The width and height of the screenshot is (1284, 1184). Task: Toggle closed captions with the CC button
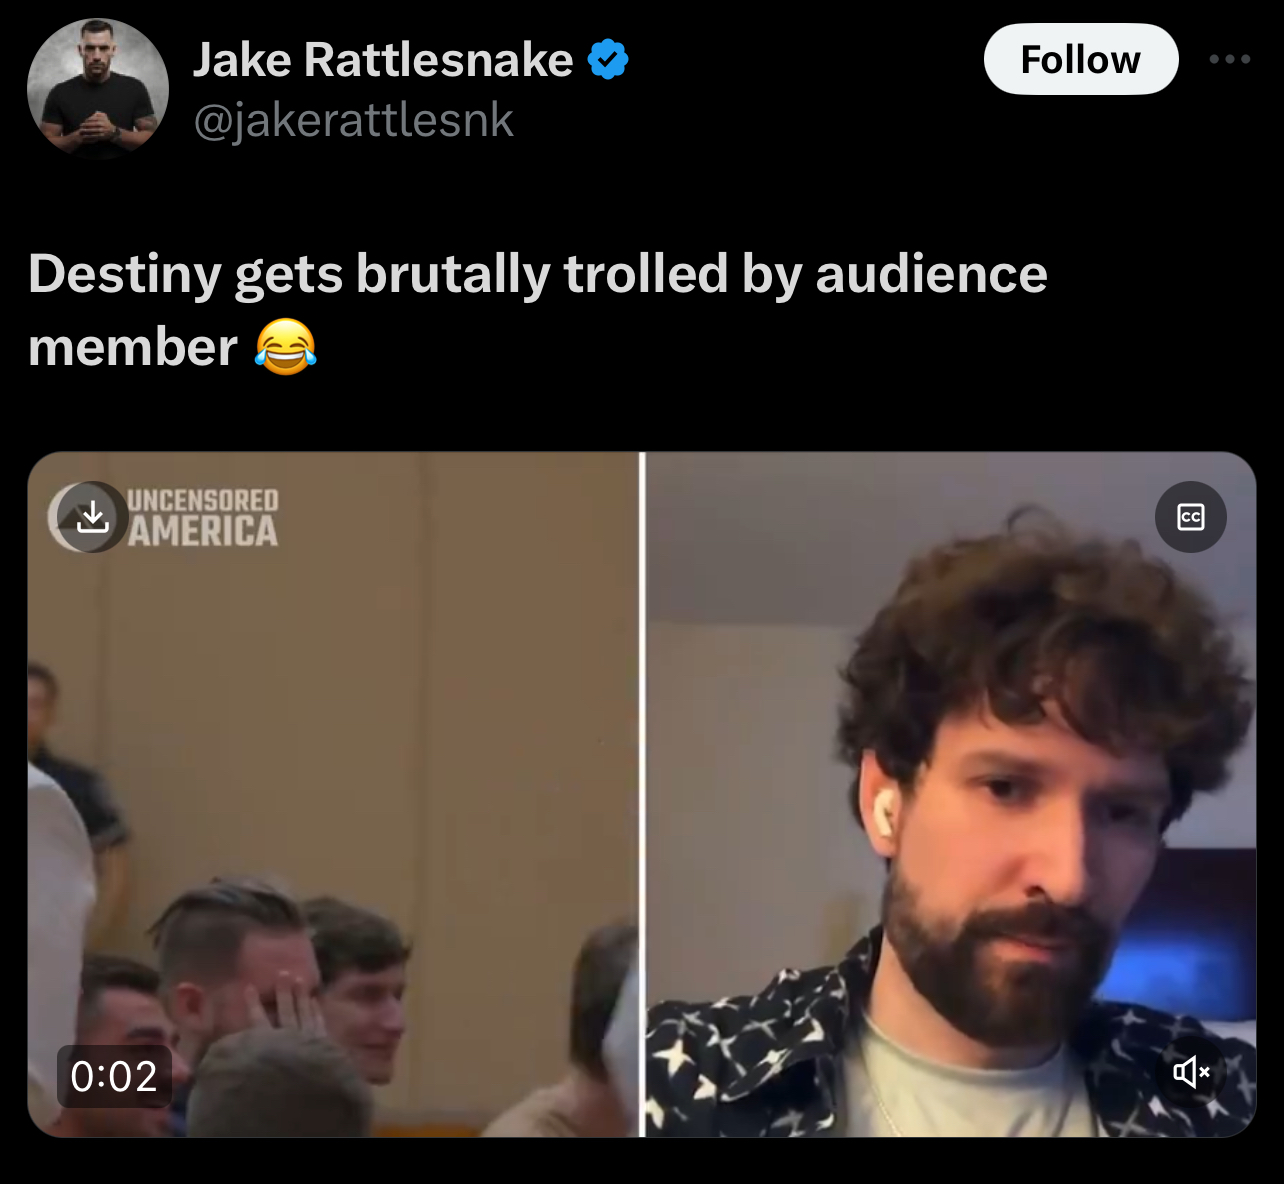[x=1191, y=517]
